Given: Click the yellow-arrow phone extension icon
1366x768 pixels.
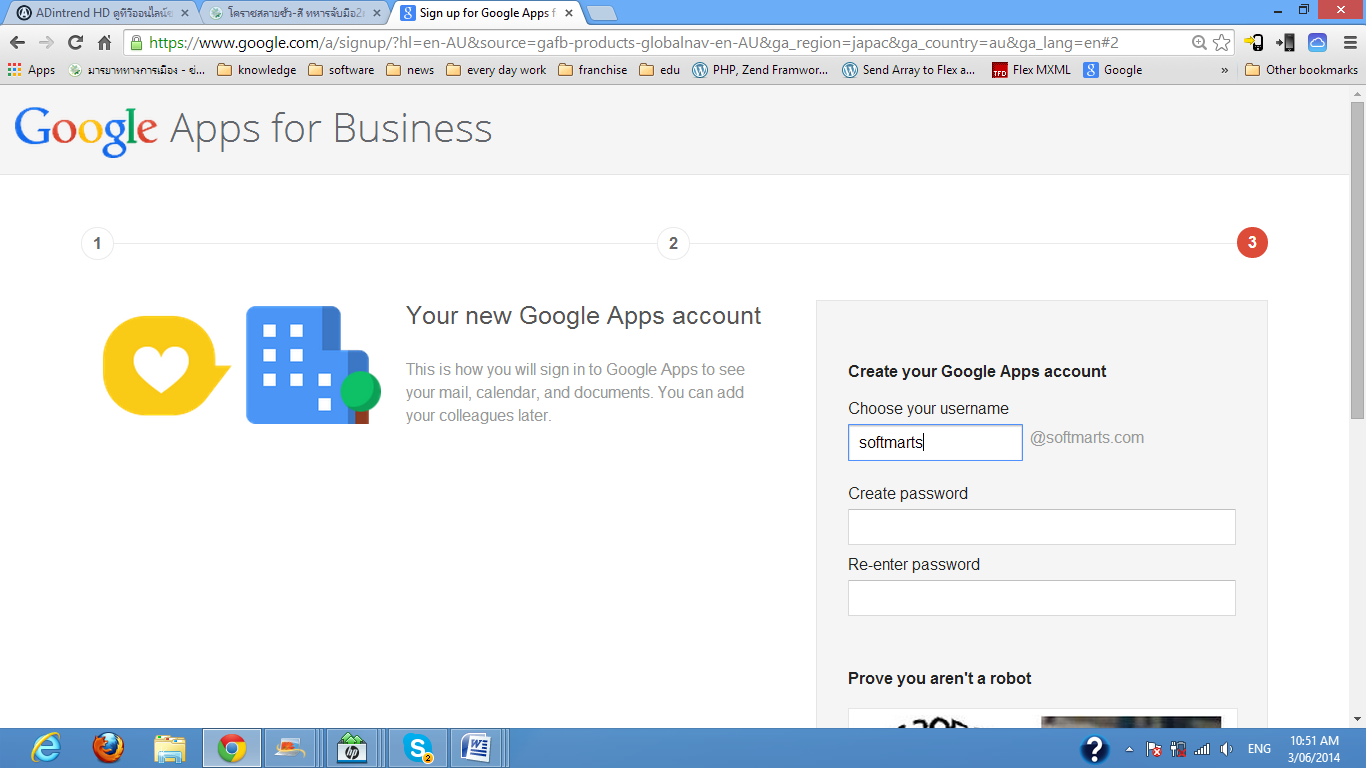Looking at the screenshot, I should click(1254, 43).
